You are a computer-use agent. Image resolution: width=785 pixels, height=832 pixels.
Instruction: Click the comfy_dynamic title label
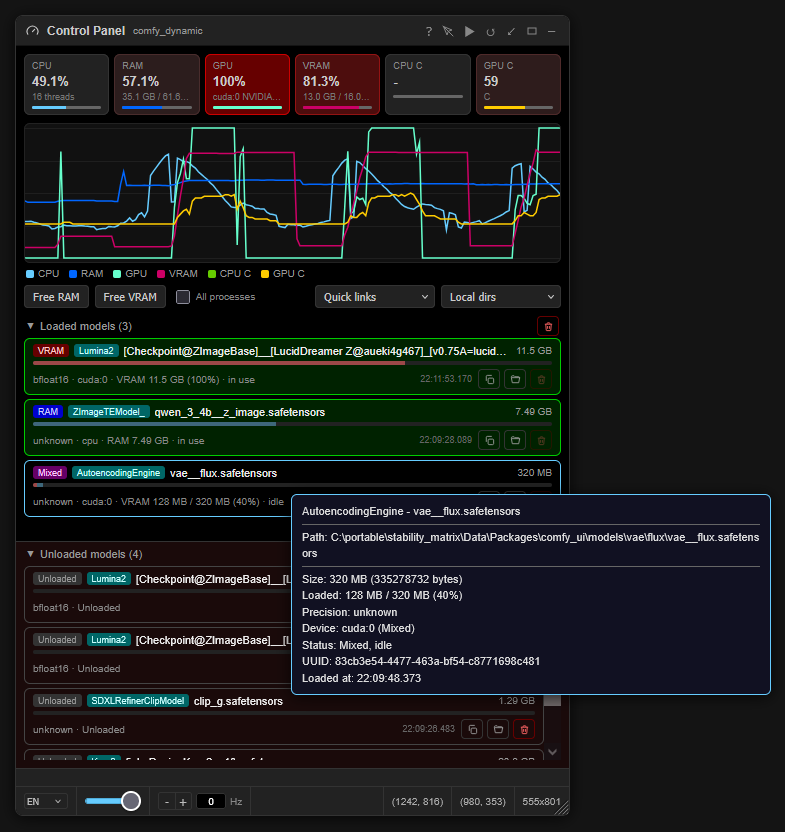168,31
